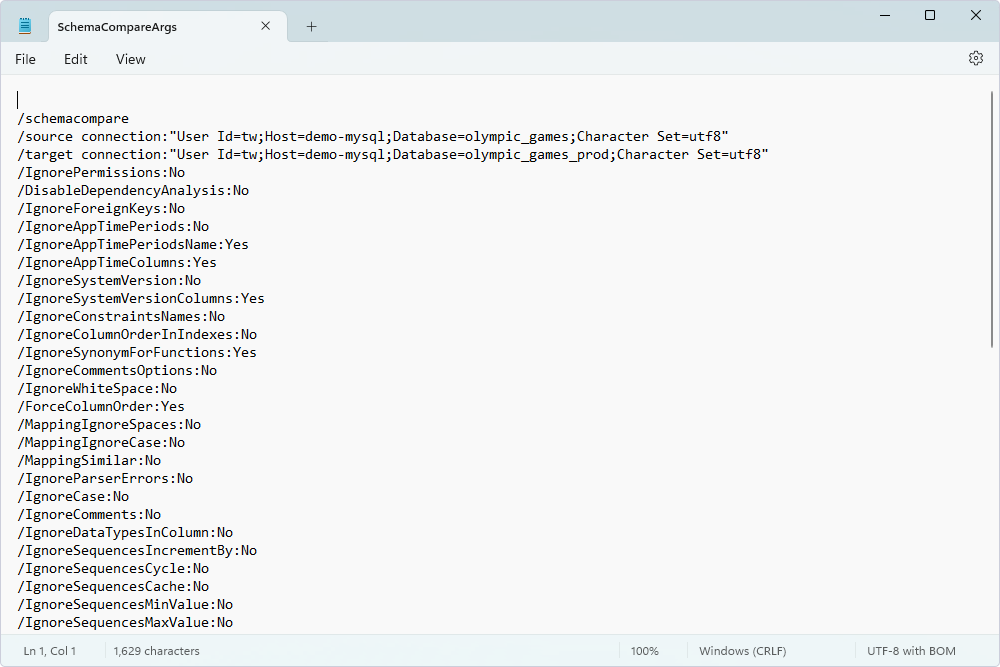Screen dimensions: 1000x667
Task: Click the /IgnoreConstraintsNames:No line
Action: coord(121,316)
